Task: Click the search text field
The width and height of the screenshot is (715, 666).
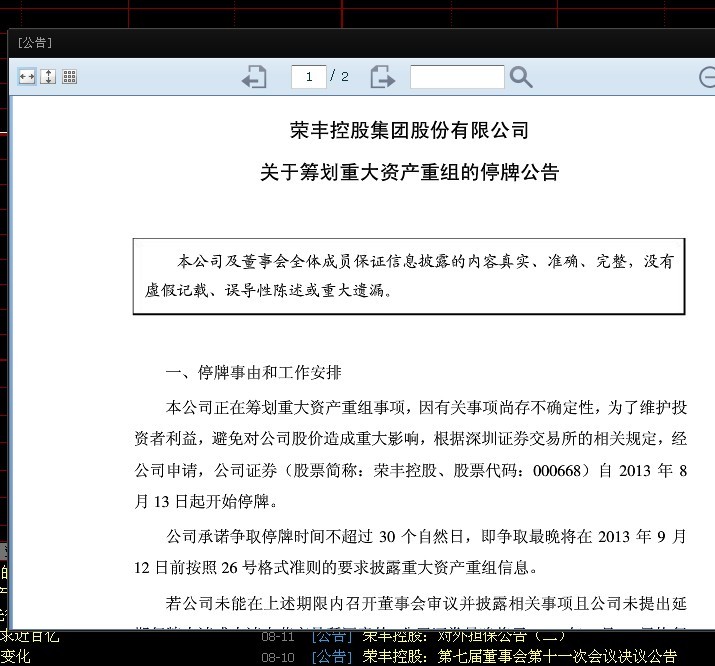Action: point(457,77)
